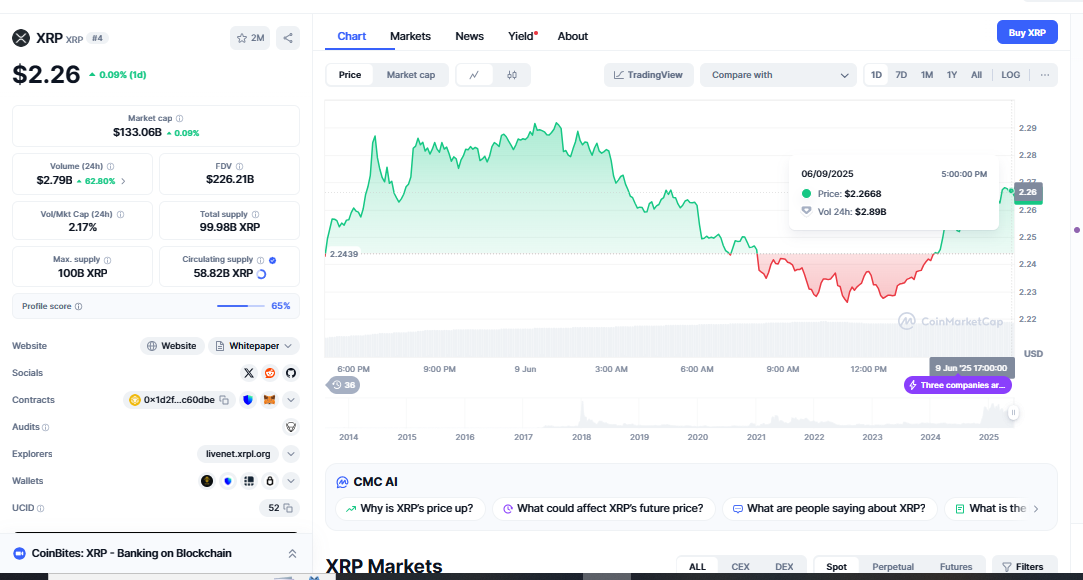The width and height of the screenshot is (1083, 580).
Task: Set chart range to 1D
Action: pyautogui.click(x=876, y=75)
